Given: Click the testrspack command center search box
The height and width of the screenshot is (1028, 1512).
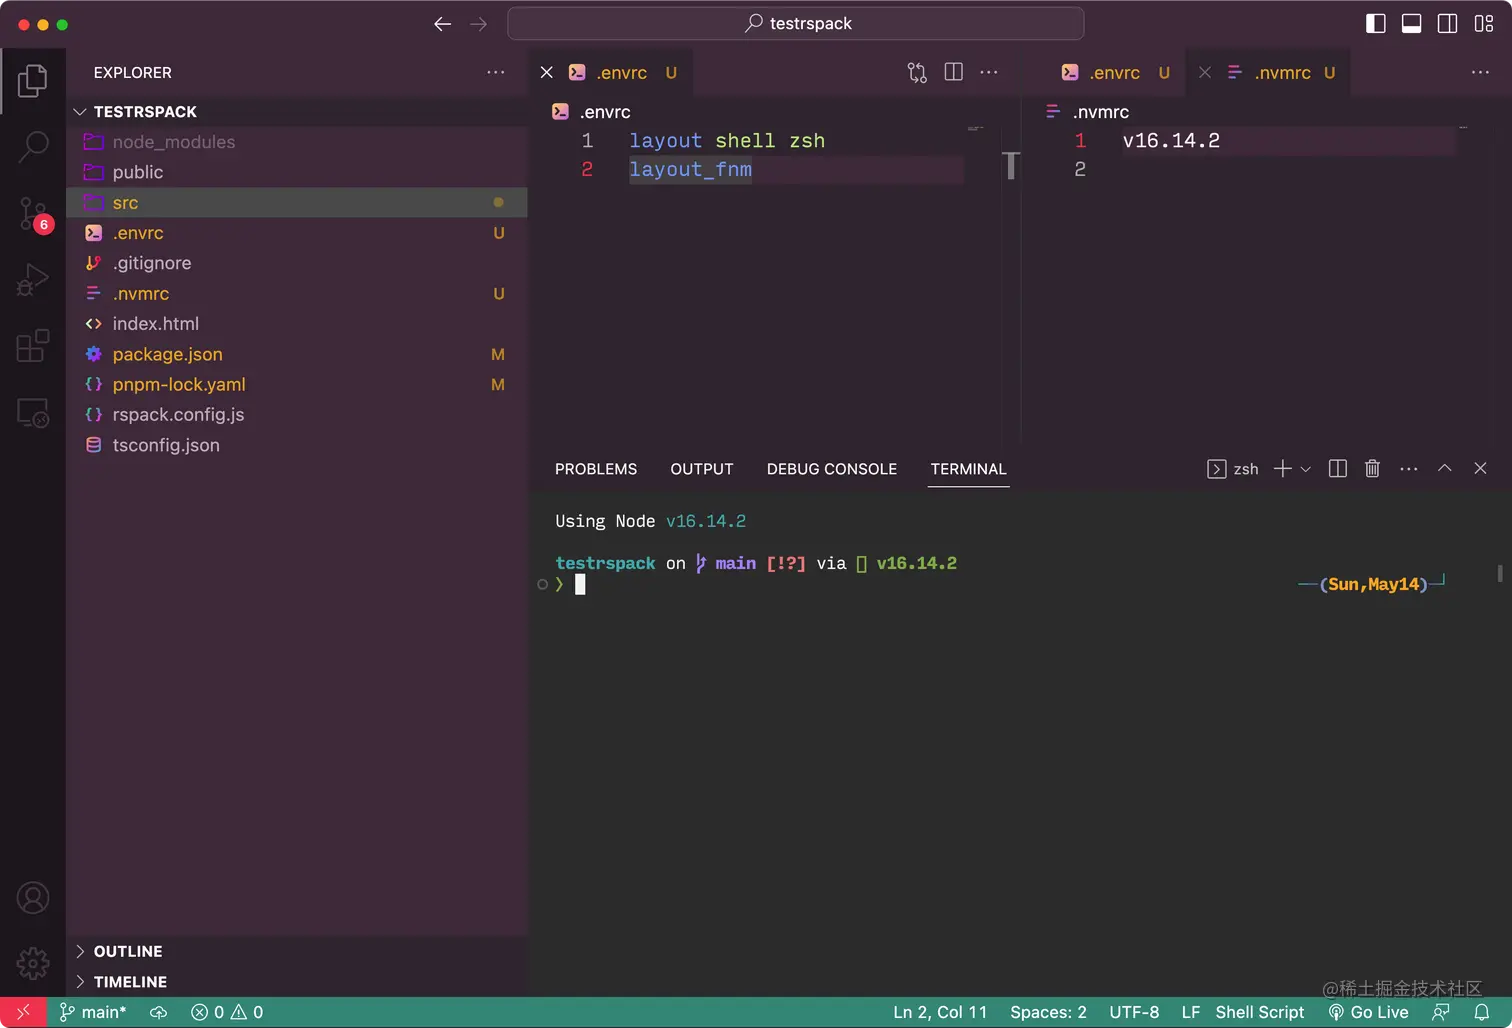Looking at the screenshot, I should pos(796,24).
